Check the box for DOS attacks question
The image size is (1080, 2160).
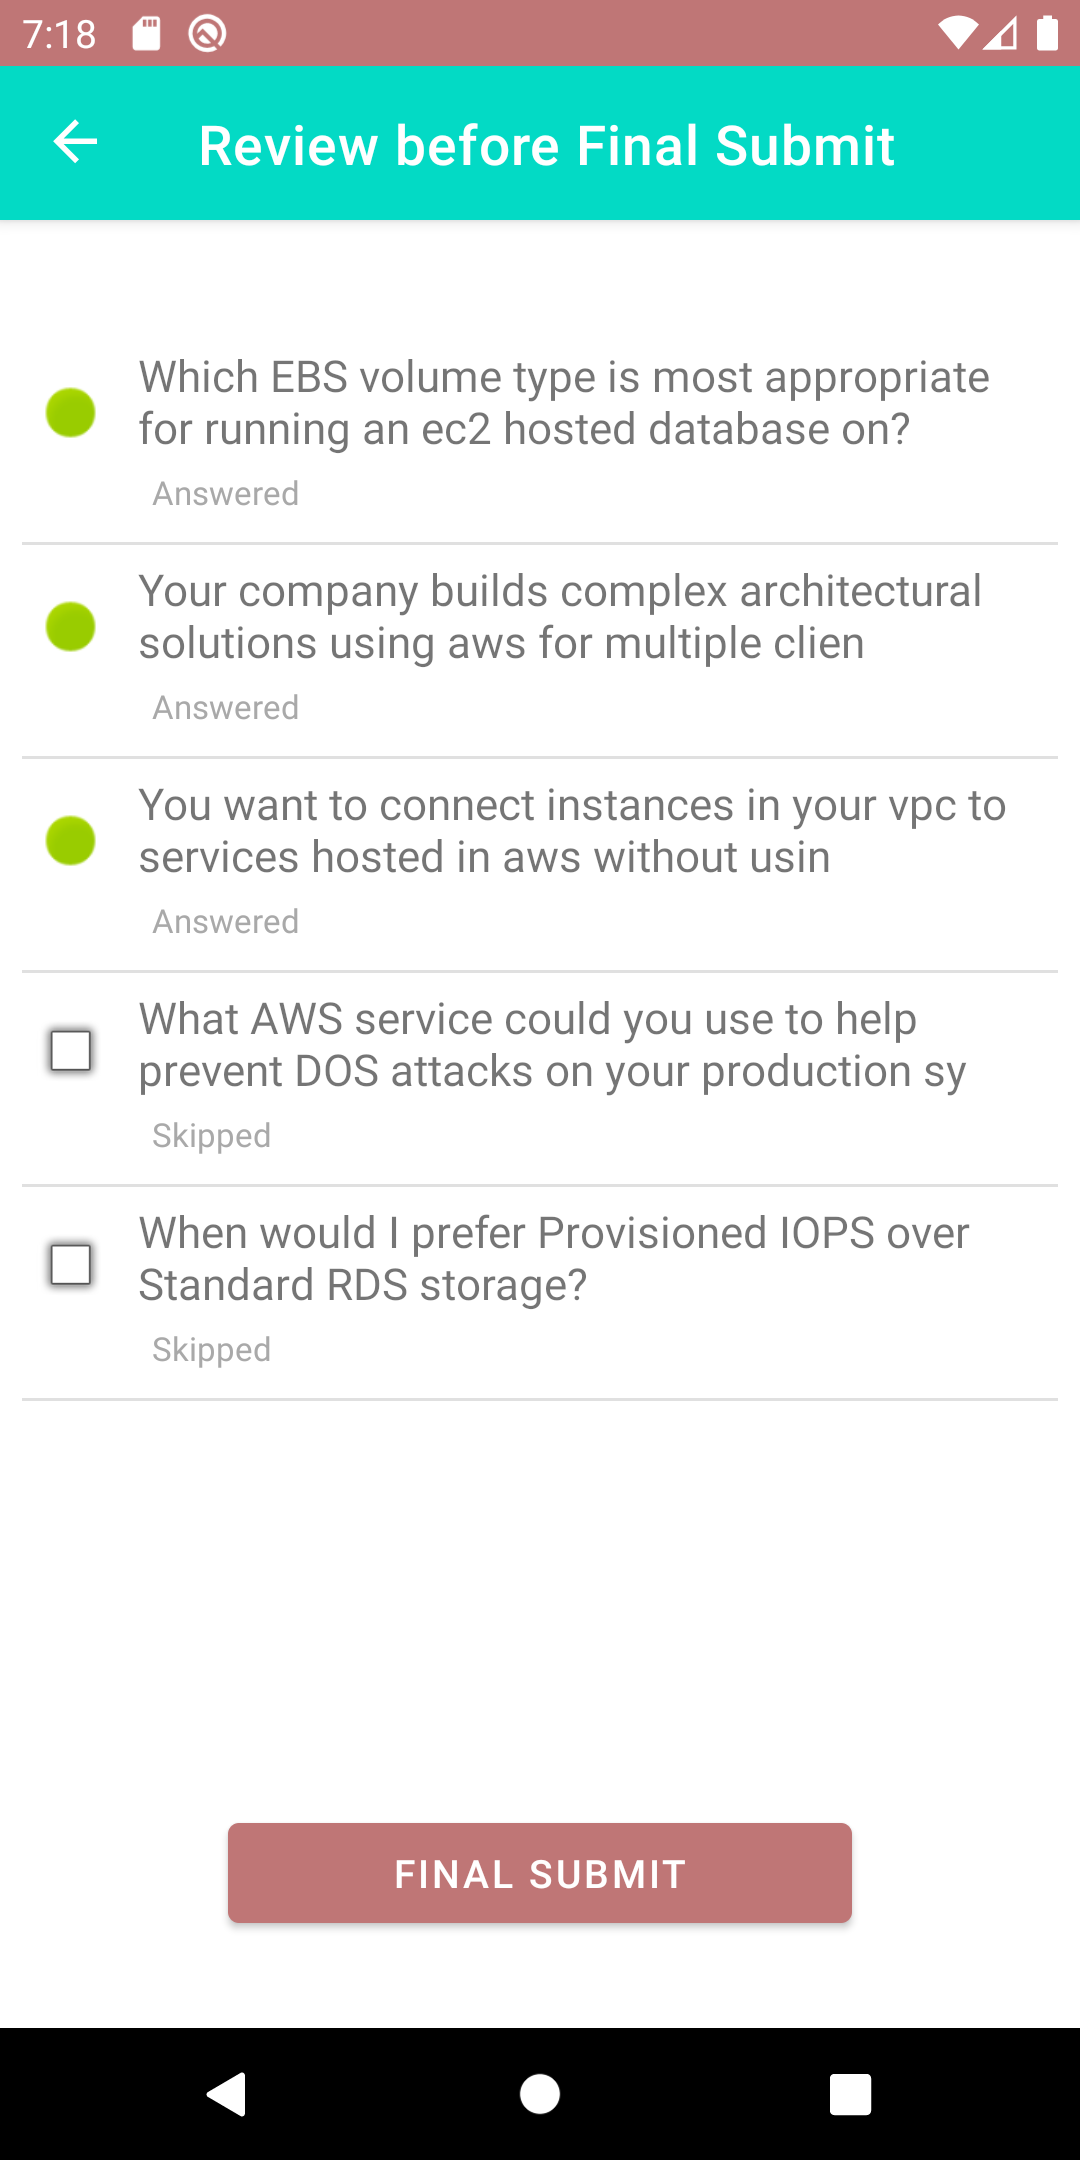(71, 1051)
